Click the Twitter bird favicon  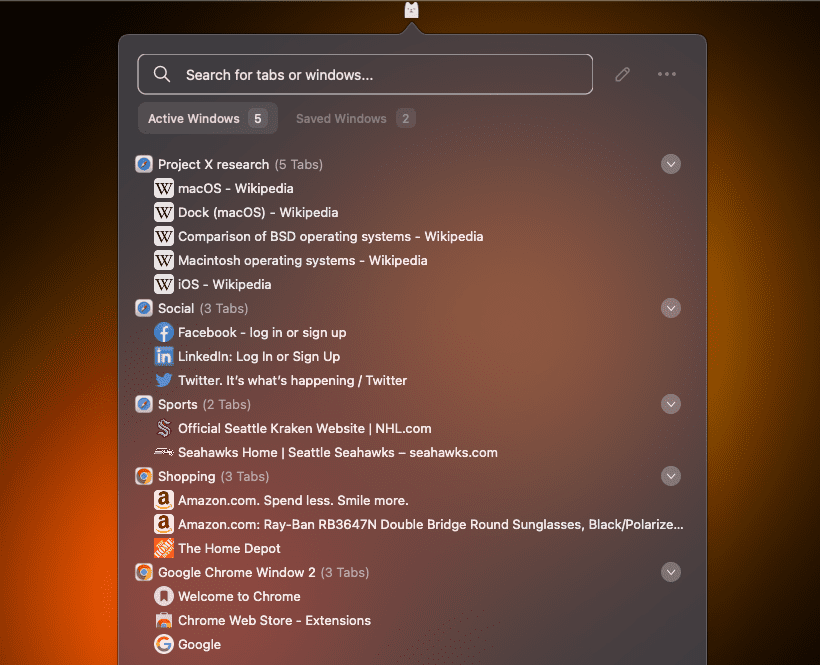click(x=164, y=380)
